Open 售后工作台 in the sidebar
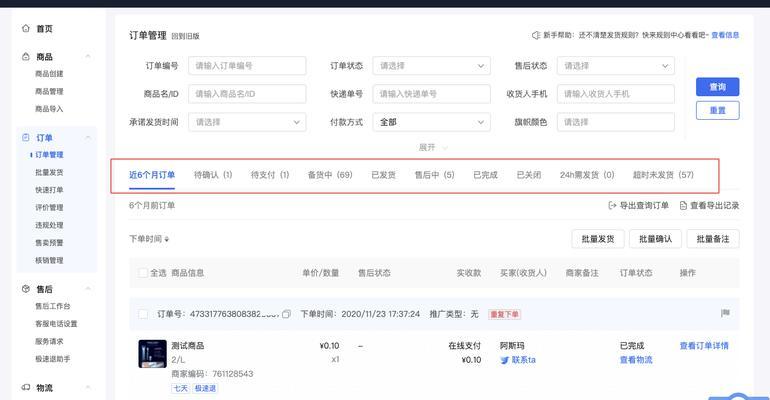Viewport: 770px width, 400px height. click(53, 306)
